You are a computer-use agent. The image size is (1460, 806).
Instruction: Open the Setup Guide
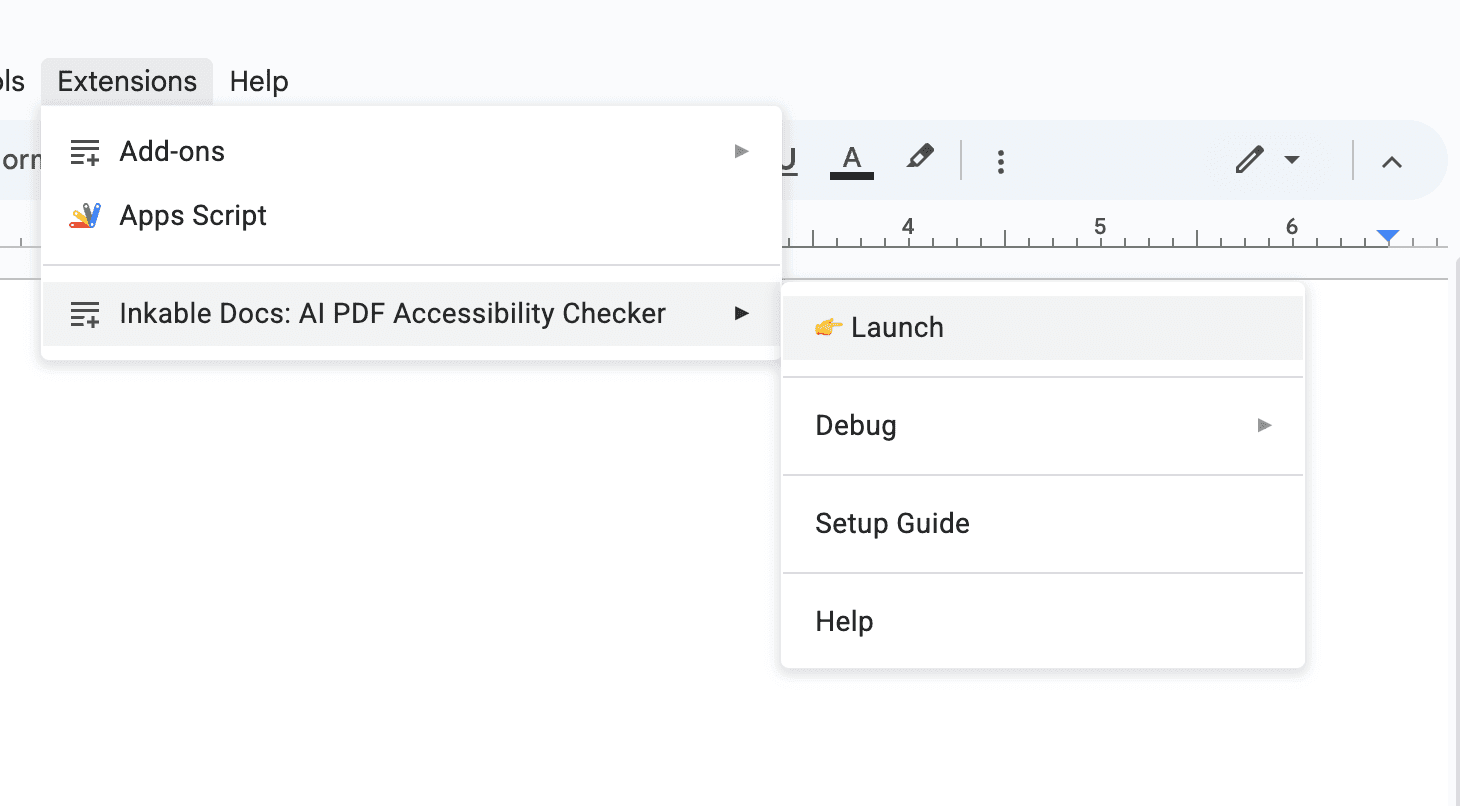[892, 523]
